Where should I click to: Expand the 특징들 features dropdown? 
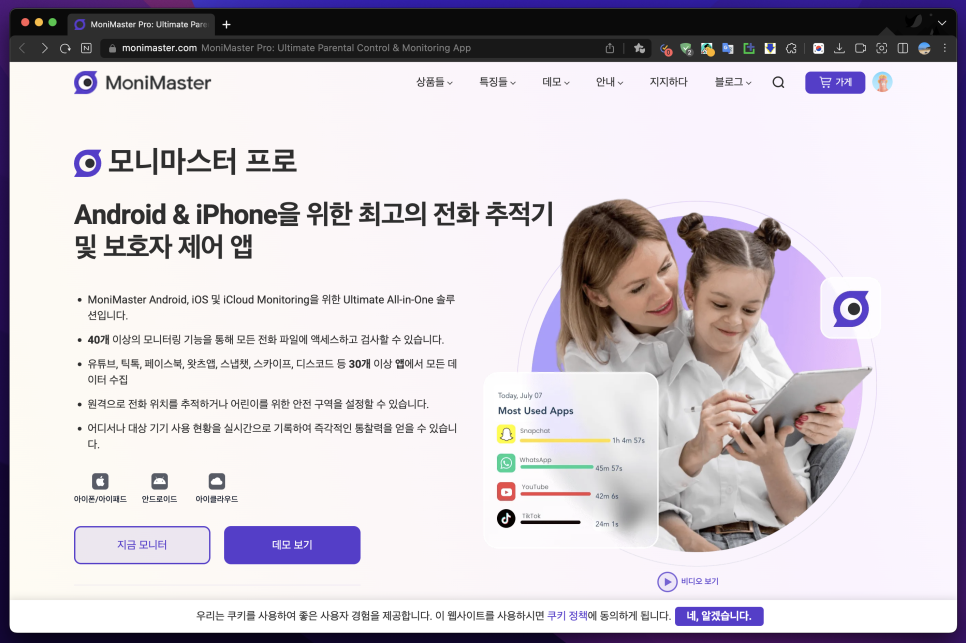click(x=498, y=82)
